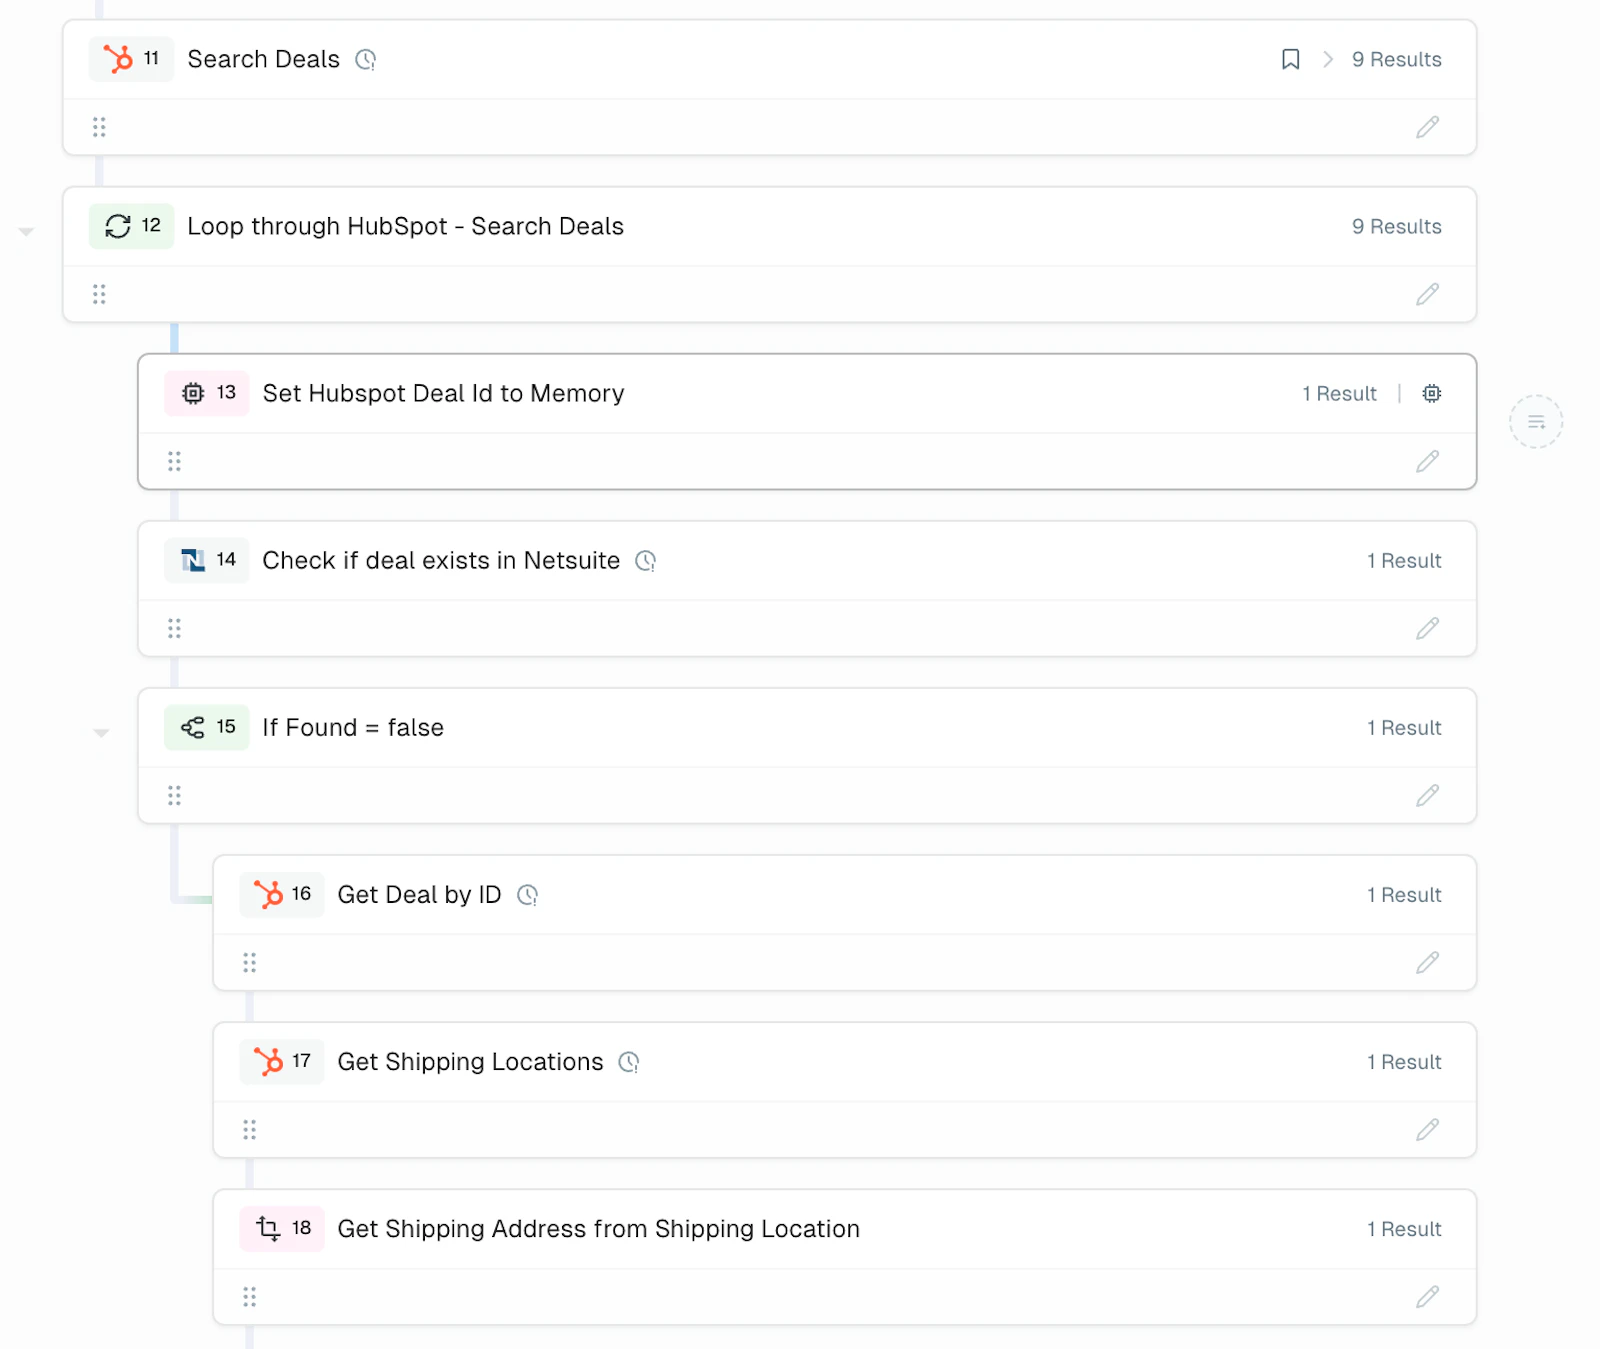The image size is (1600, 1349).
Task: Grab the drag handle of Loop step 12
Action: 99,294
